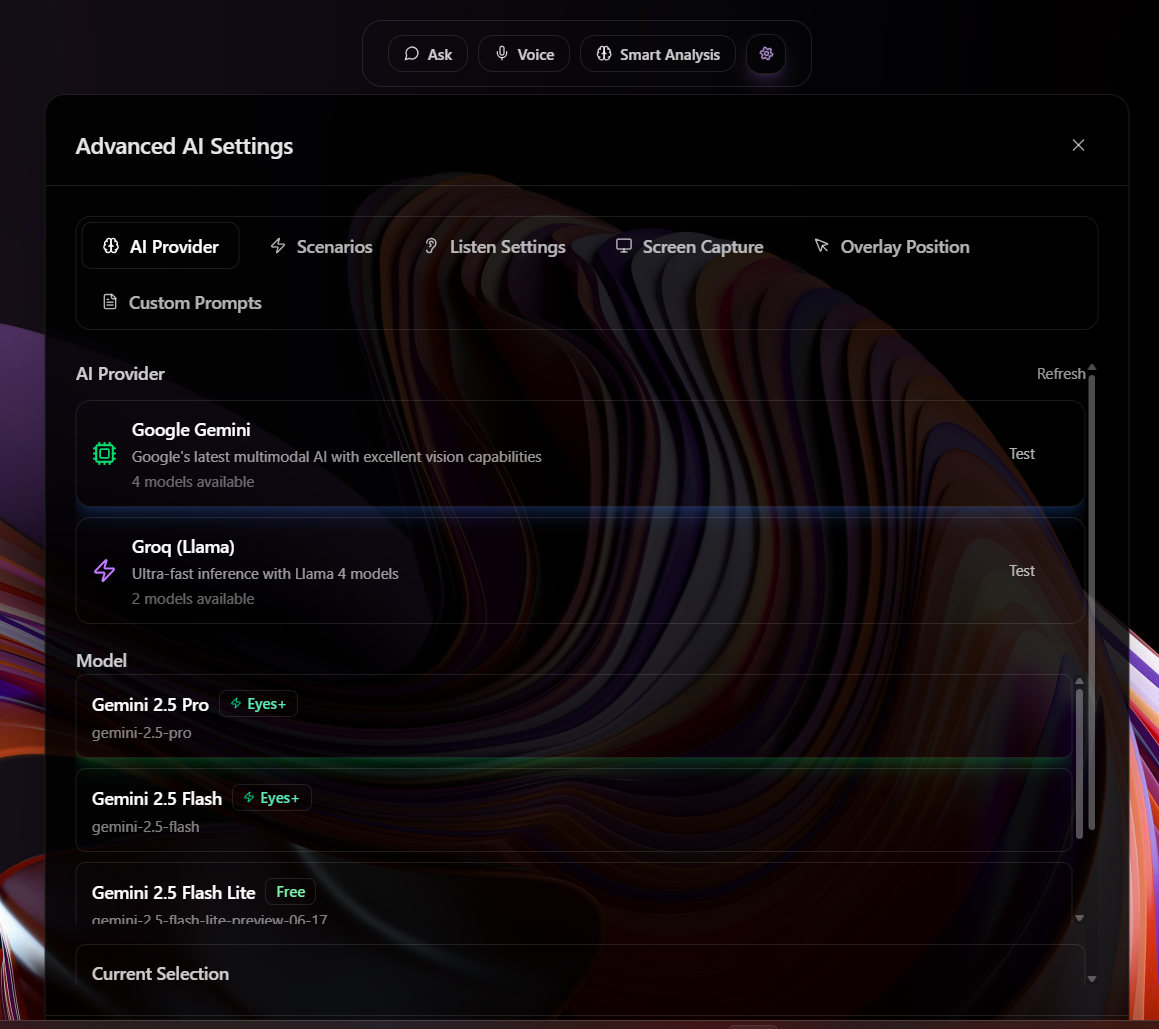This screenshot has width=1159, height=1029.
Task: Click the microphone icon in Voice
Action: coord(501,53)
